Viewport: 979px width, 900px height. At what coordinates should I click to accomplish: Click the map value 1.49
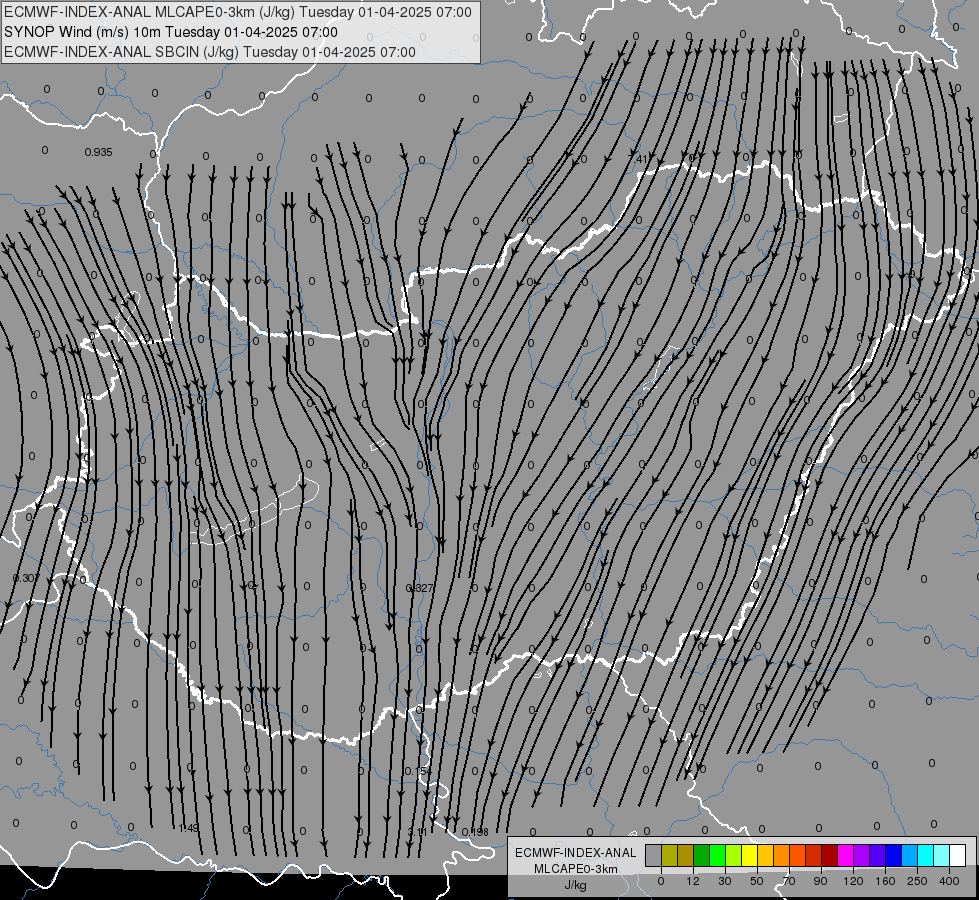click(x=189, y=828)
